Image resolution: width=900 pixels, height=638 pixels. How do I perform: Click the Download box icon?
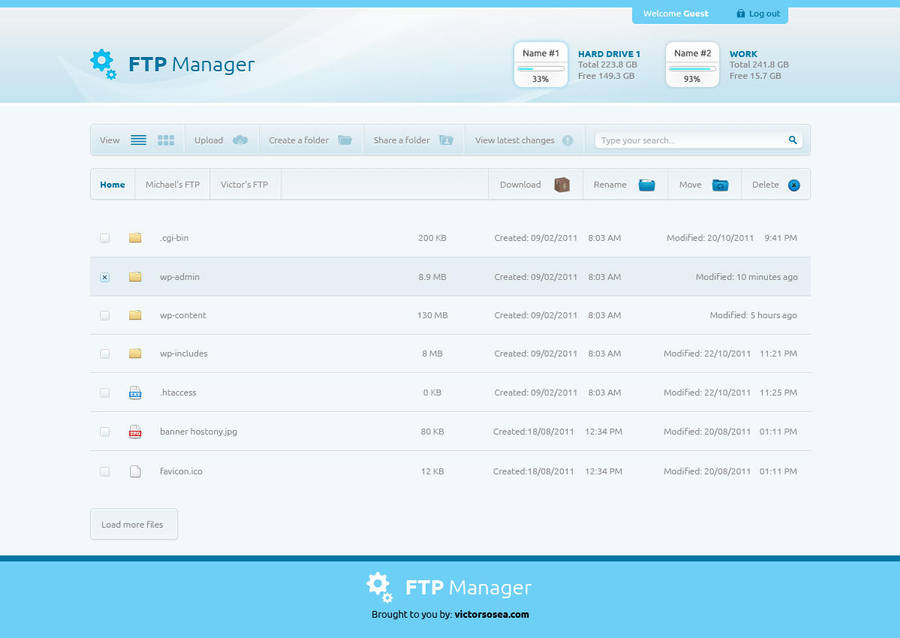click(562, 185)
